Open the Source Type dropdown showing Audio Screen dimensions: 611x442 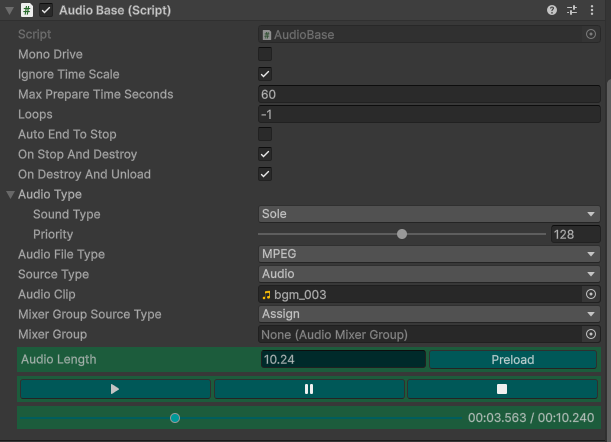pos(429,274)
